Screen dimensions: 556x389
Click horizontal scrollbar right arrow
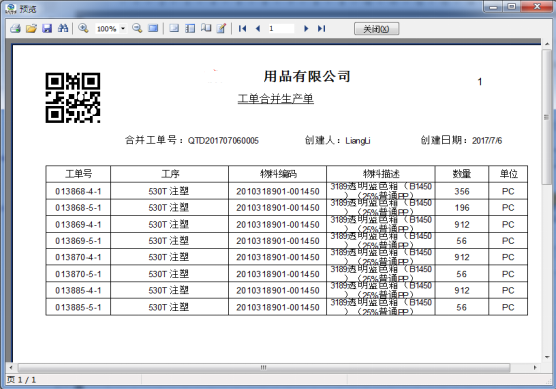click(535, 367)
